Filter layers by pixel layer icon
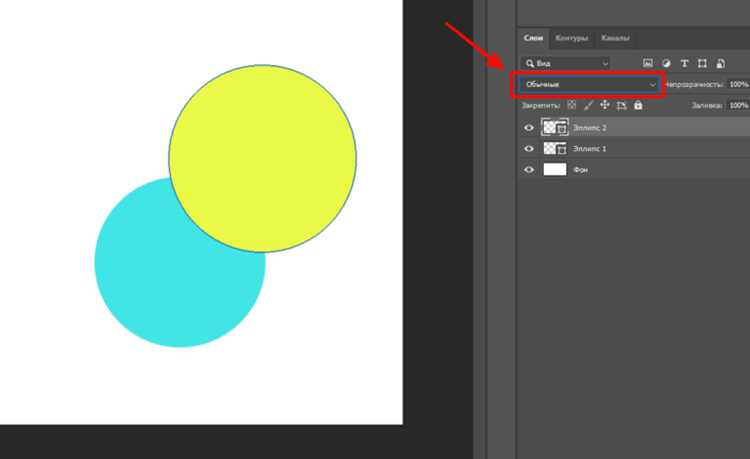 coord(648,63)
